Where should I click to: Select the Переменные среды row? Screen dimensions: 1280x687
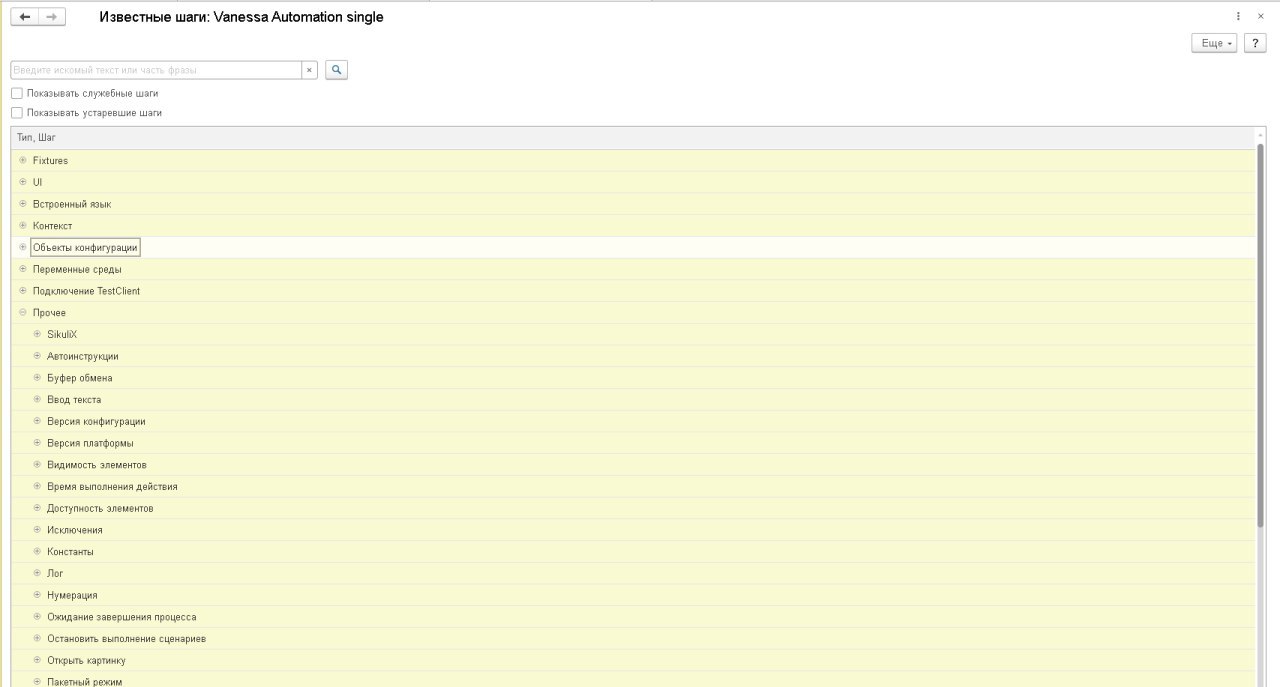click(633, 269)
